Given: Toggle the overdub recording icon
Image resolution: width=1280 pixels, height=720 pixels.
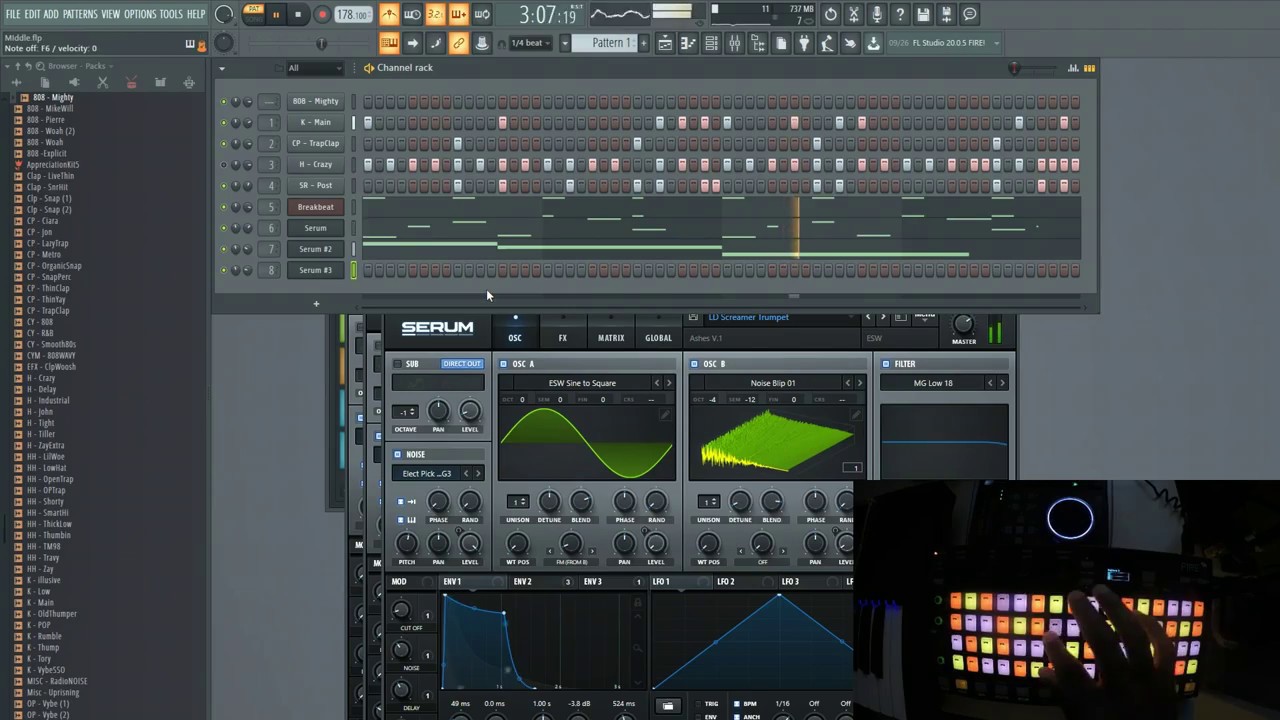Looking at the screenshot, I should point(458,15).
